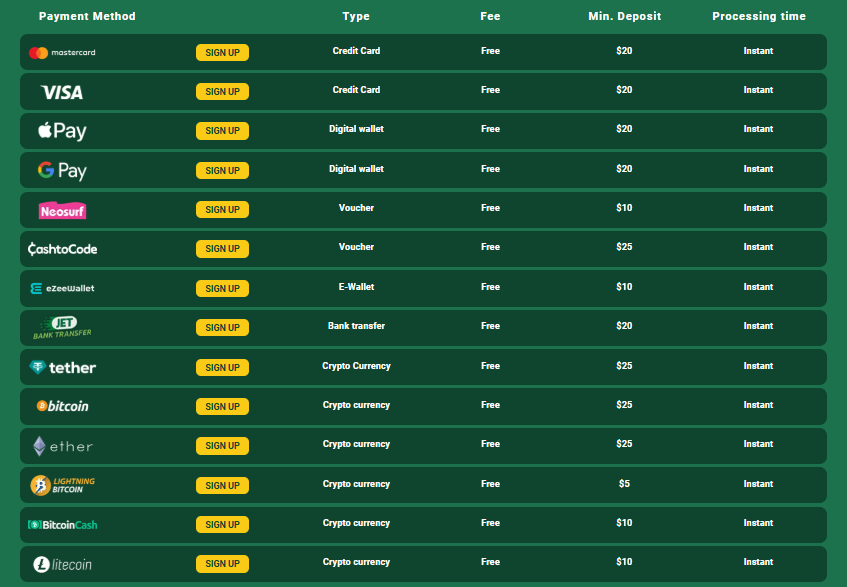Screen dimensions: 847x587
Task: Click 'Free' fee in the ether row
Action: coord(490,444)
